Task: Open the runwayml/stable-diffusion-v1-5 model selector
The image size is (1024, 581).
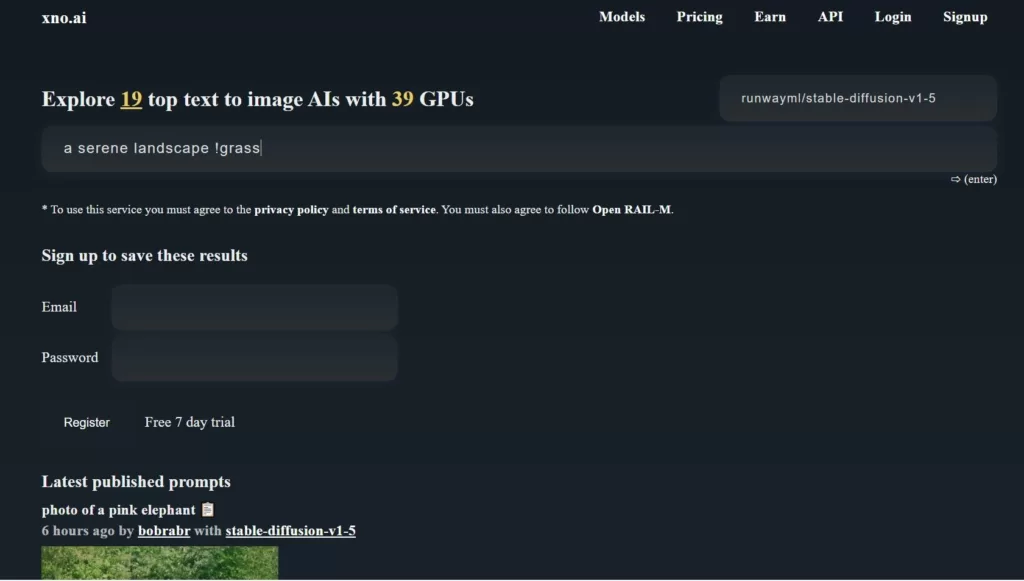Action: point(857,98)
